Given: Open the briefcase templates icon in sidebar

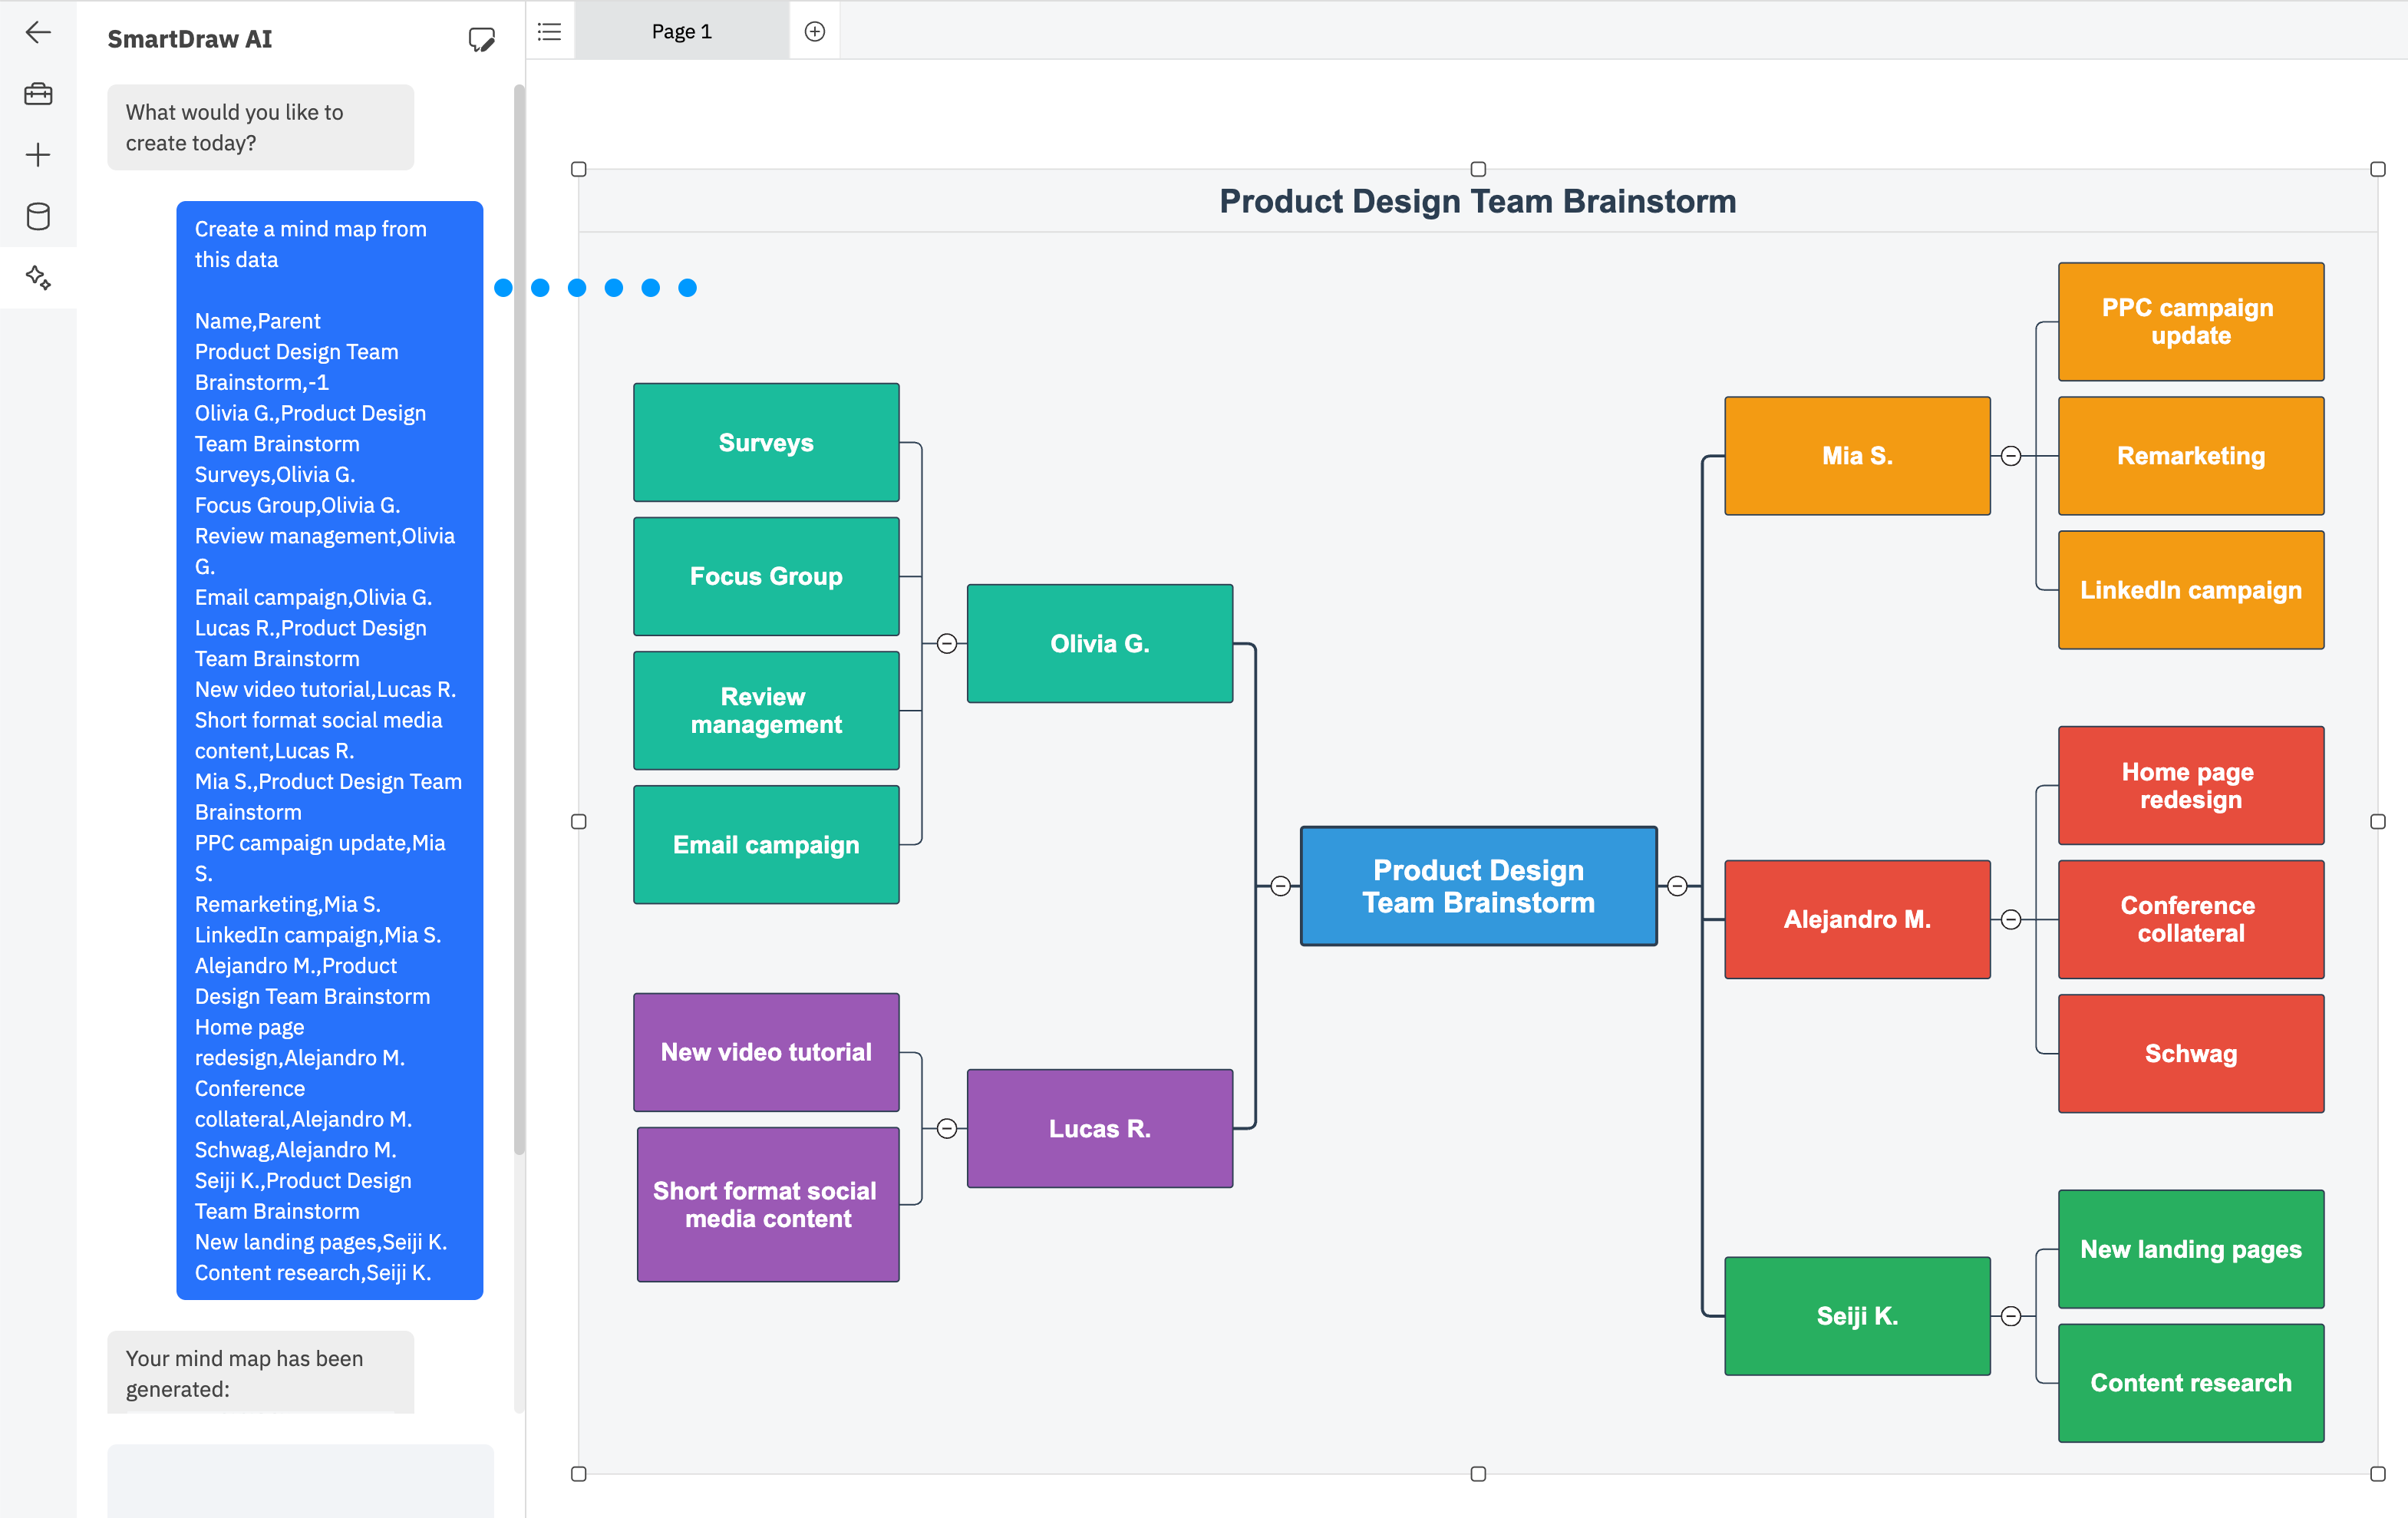Looking at the screenshot, I should [x=38, y=94].
